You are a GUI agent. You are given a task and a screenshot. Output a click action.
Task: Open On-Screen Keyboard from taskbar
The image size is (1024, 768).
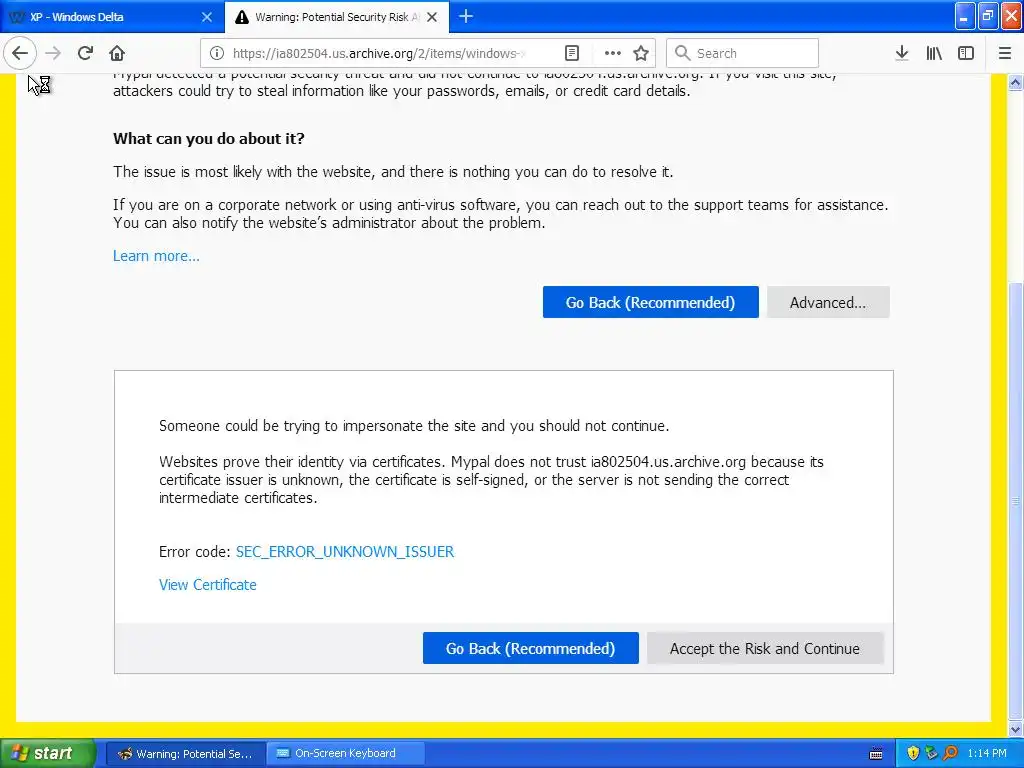point(345,754)
